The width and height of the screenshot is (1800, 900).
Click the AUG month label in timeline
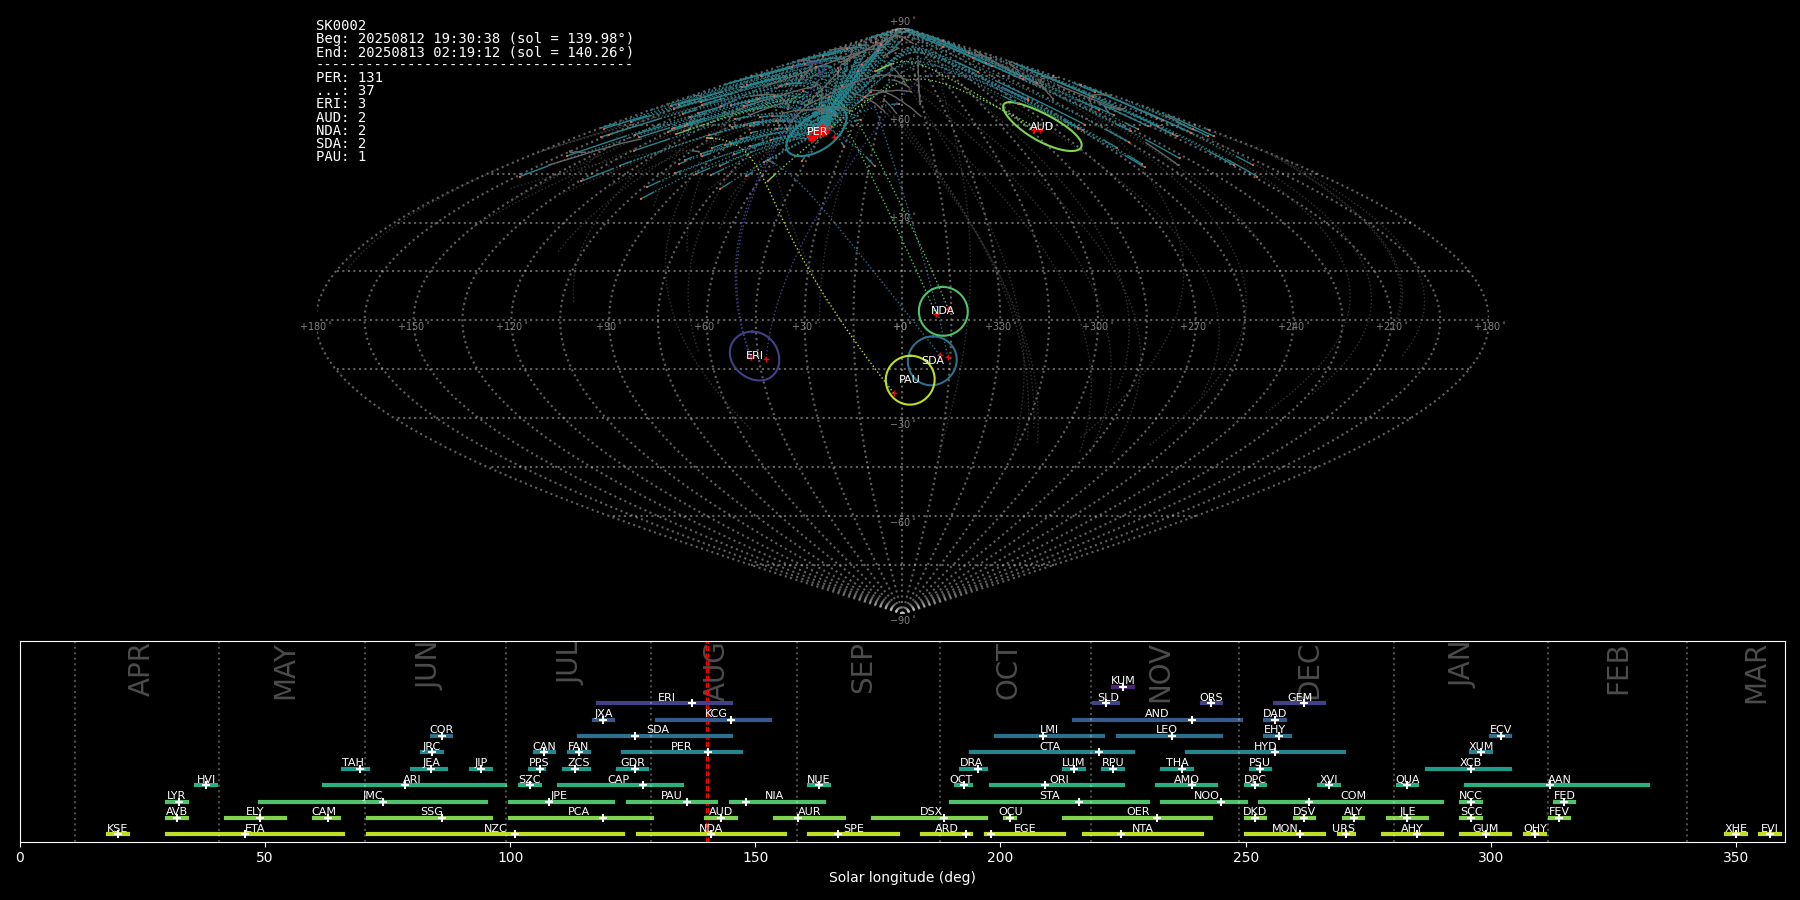[x=715, y=674]
